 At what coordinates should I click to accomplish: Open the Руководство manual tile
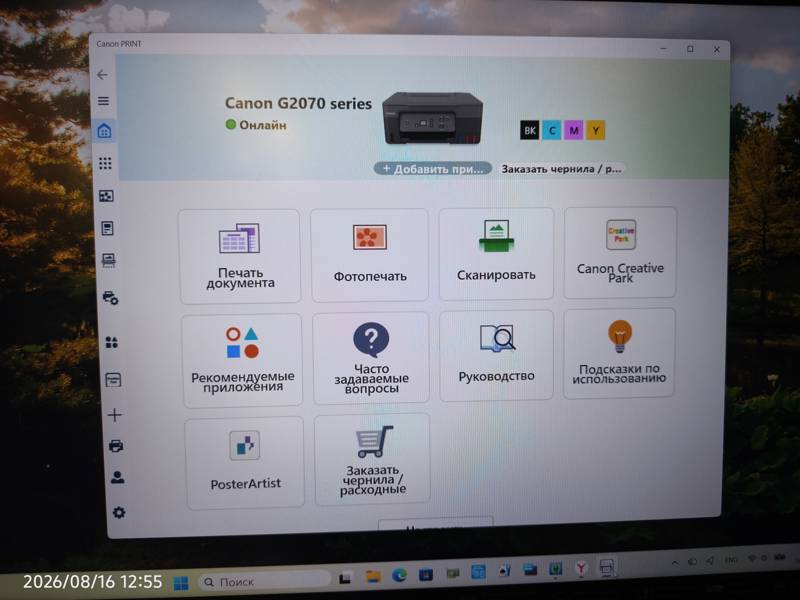pos(496,355)
